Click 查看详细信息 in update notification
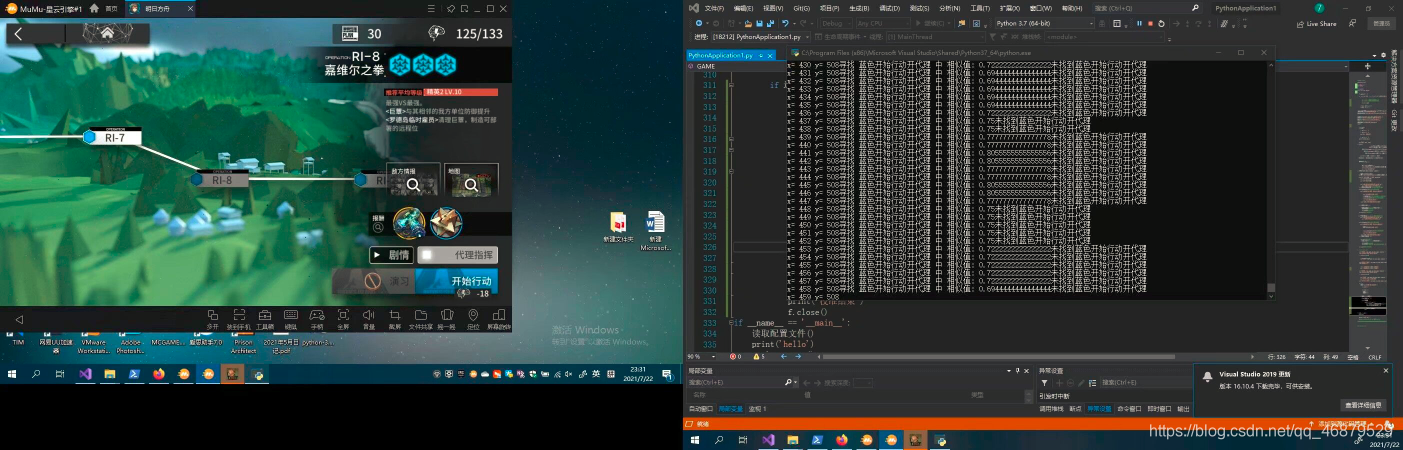This screenshot has height=450, width=1403. (x=1363, y=405)
